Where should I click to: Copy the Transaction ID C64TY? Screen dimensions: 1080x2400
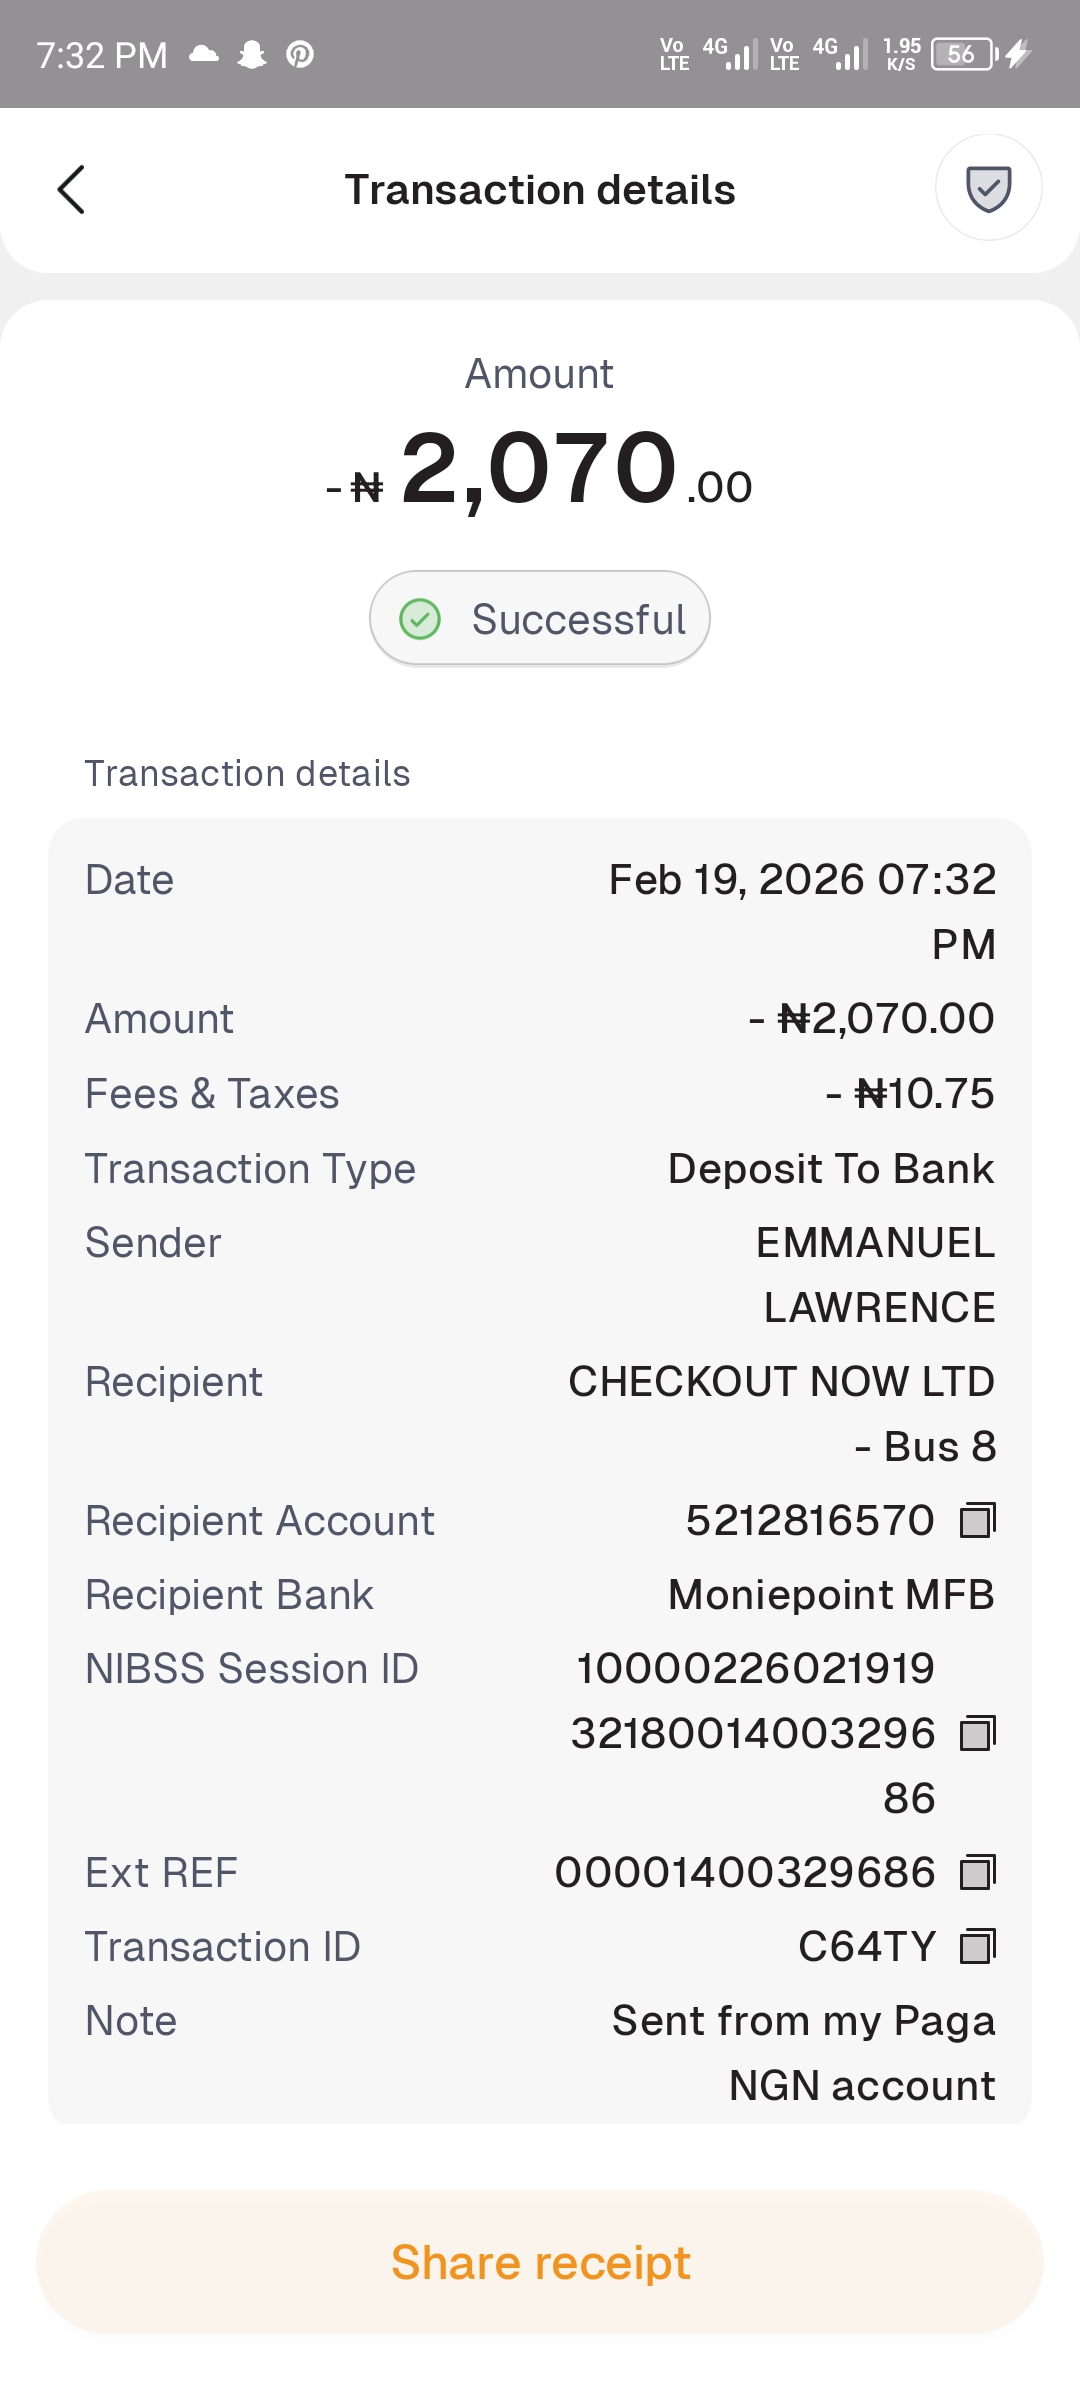(x=977, y=1947)
